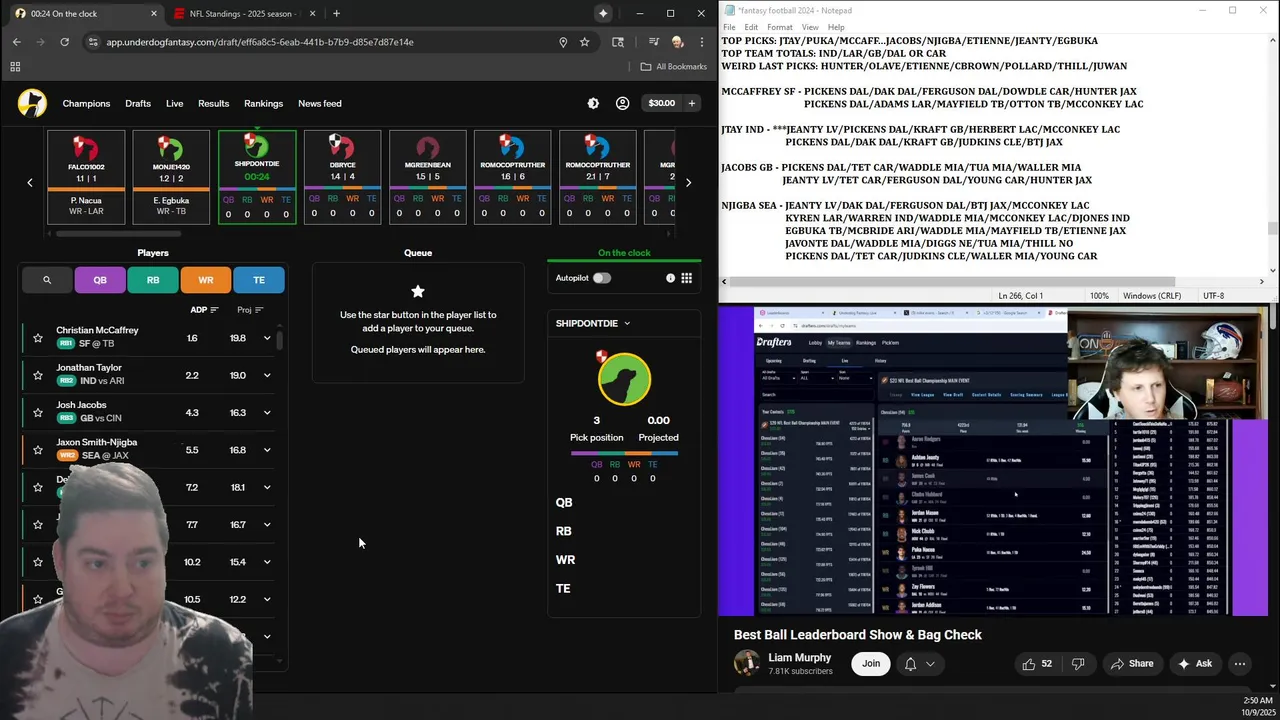Viewport: 1280px width, 720px height.
Task: Click the location pin in the address bar
Action: click(563, 42)
